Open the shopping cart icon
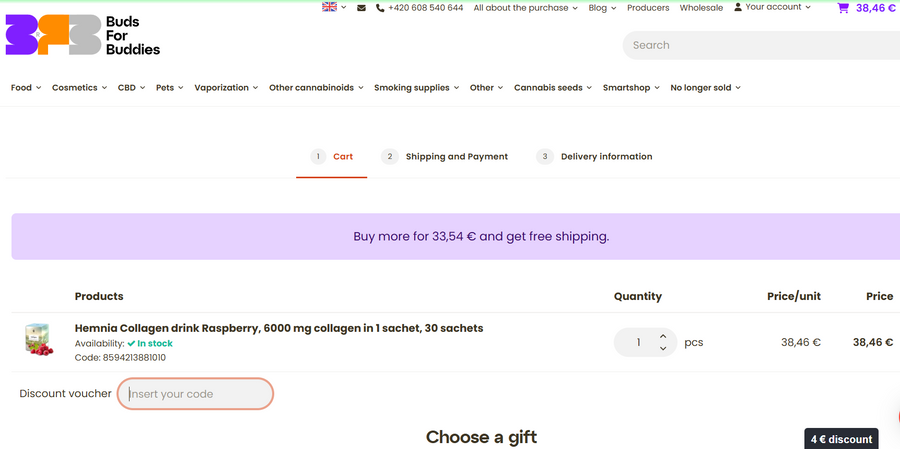 click(x=843, y=8)
